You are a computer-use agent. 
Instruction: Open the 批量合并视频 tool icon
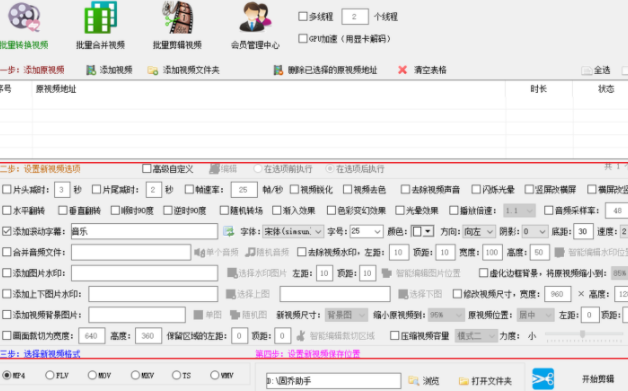[x=101, y=18]
